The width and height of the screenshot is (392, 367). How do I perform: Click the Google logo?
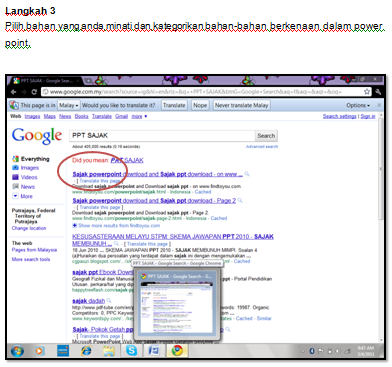coord(37,136)
